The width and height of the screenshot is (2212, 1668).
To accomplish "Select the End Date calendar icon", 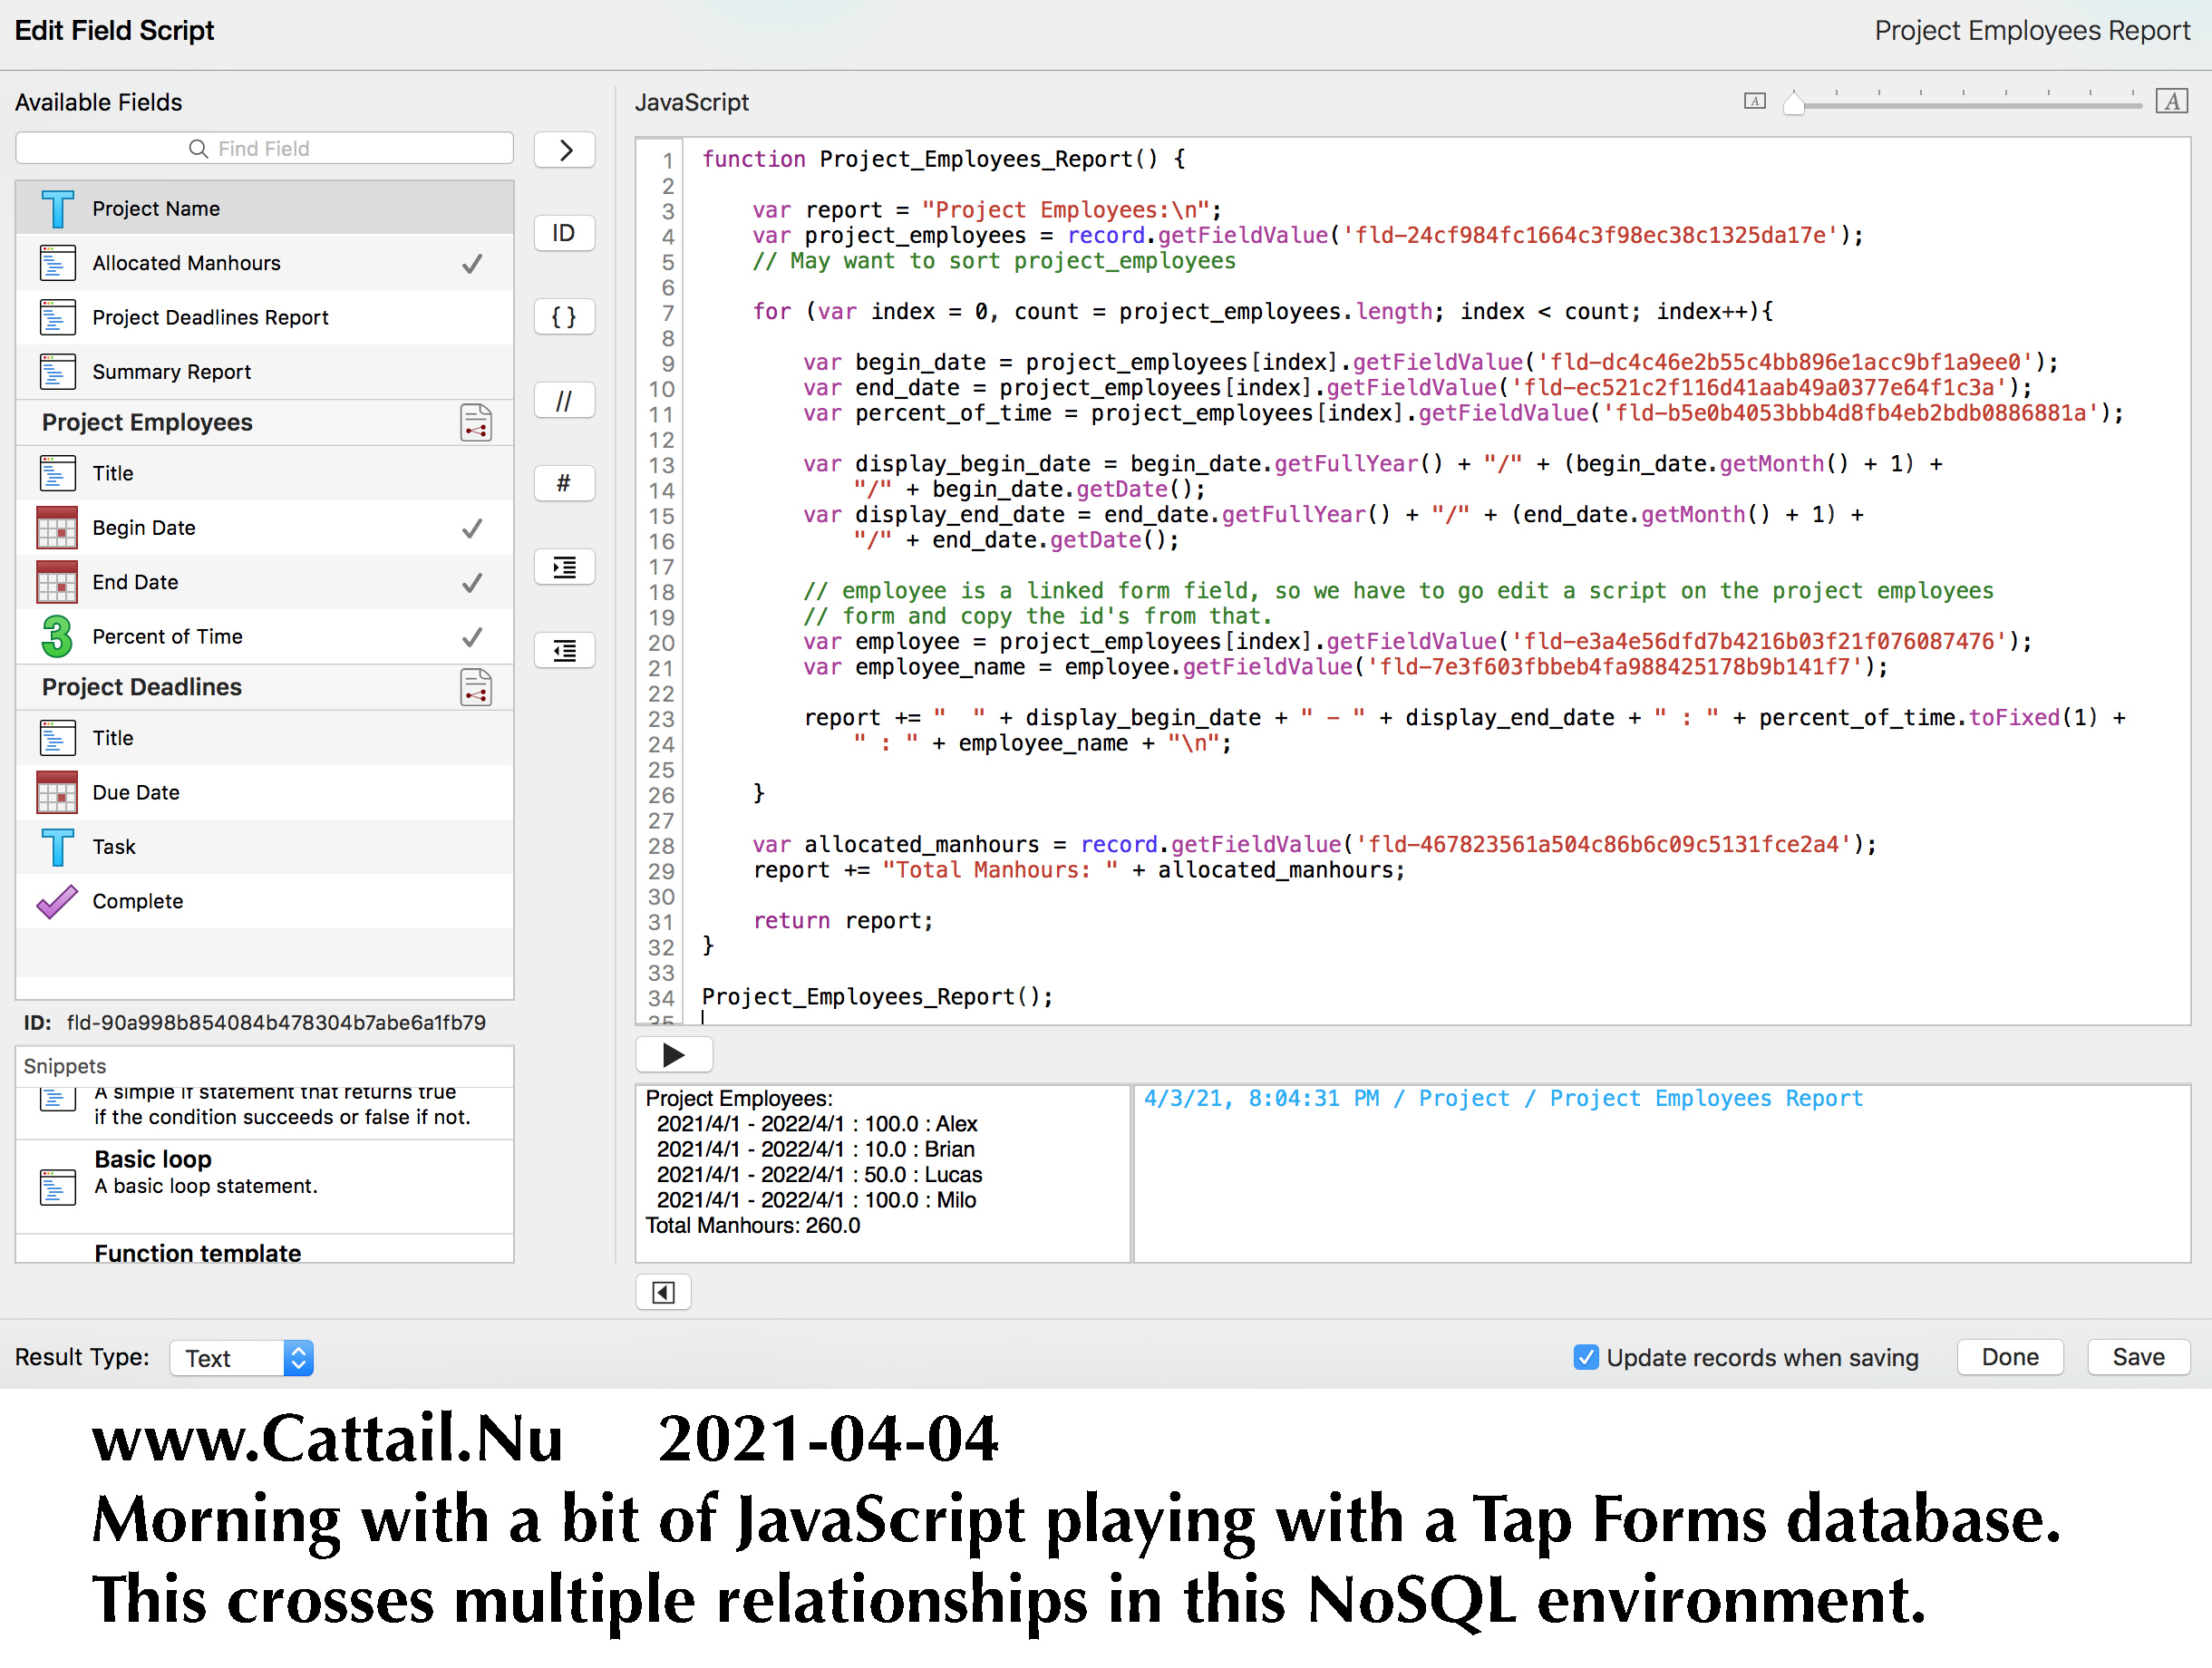I will (x=57, y=582).
